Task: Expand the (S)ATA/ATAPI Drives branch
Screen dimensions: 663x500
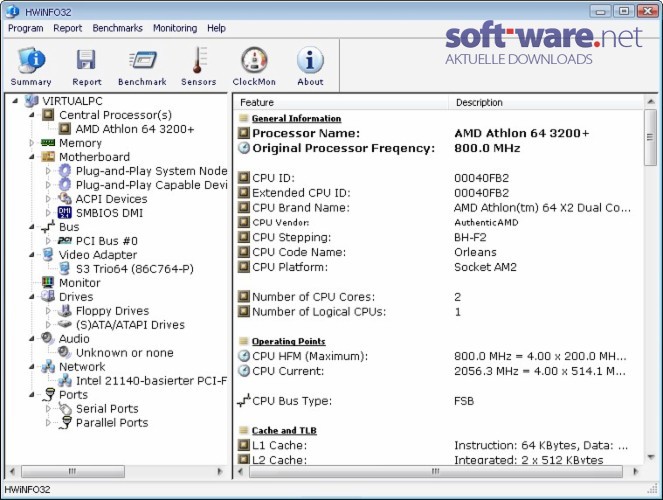Action: 48,325
